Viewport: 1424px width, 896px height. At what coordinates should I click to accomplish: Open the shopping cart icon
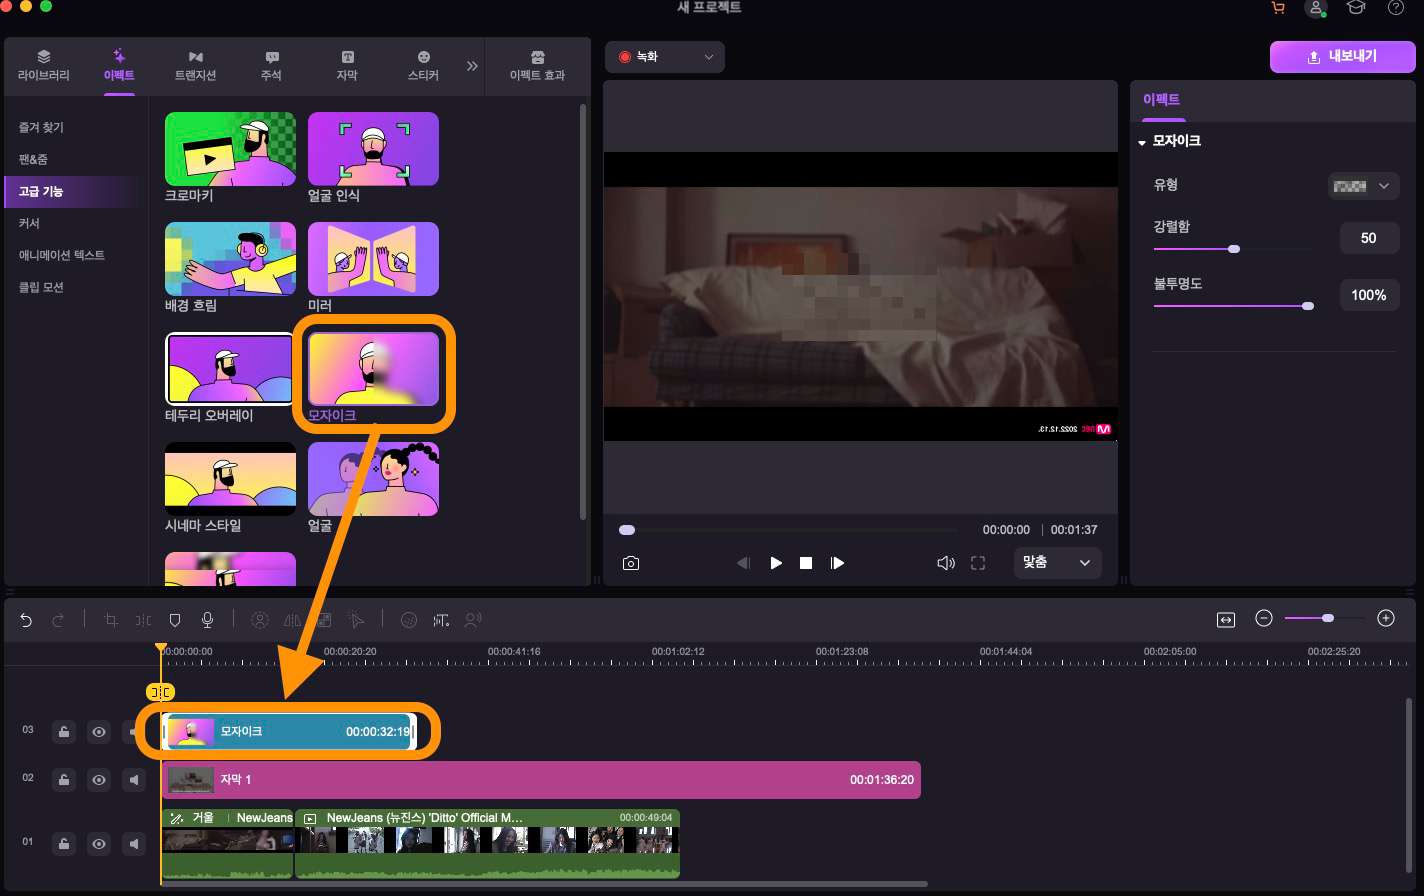click(1278, 8)
